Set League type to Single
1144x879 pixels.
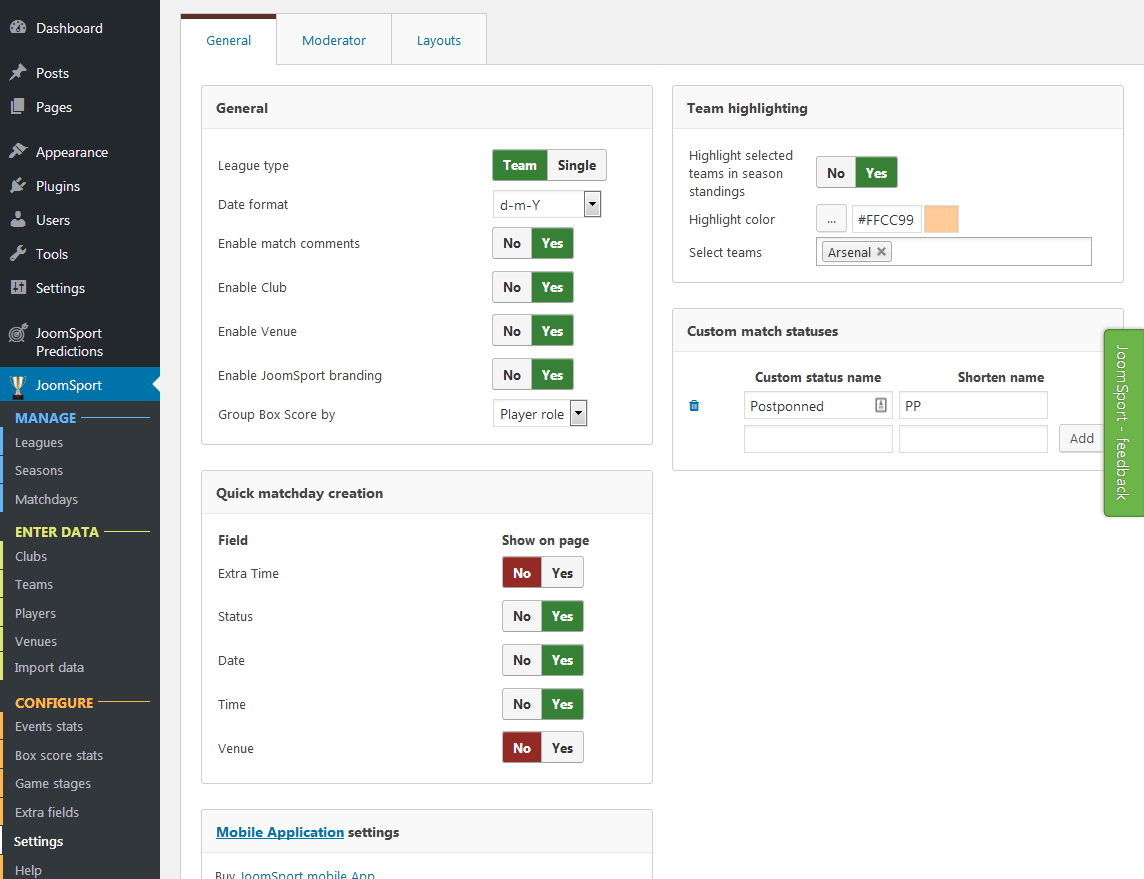(x=576, y=165)
